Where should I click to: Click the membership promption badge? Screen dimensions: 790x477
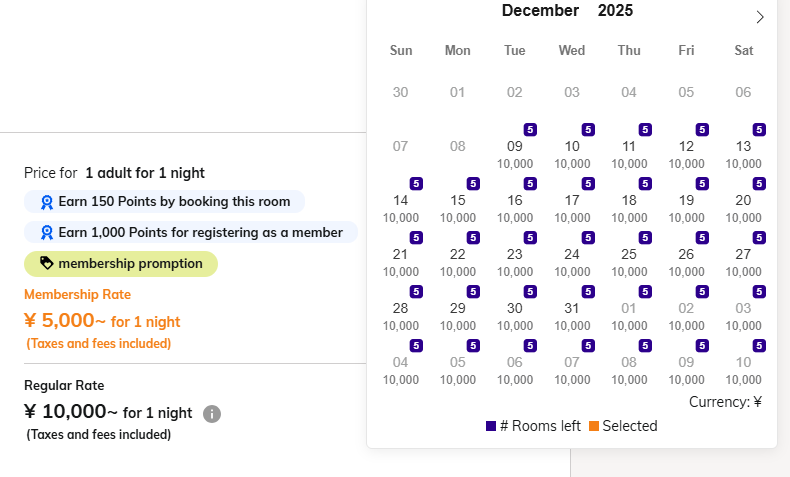click(121, 264)
